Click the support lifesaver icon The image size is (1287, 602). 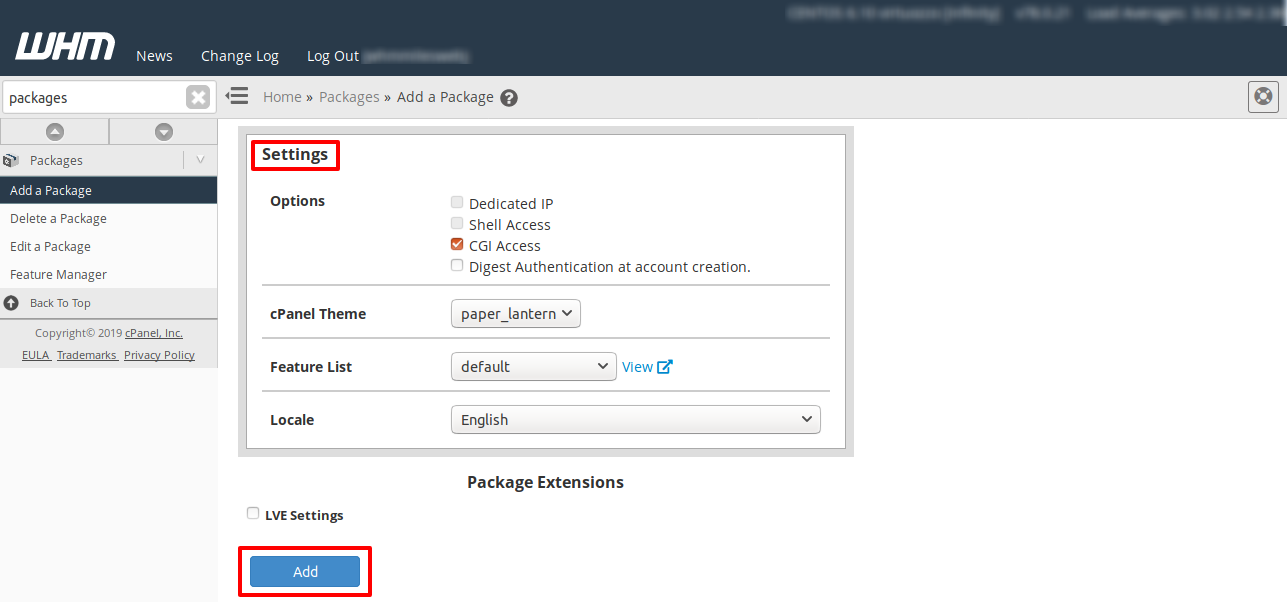(x=1263, y=97)
